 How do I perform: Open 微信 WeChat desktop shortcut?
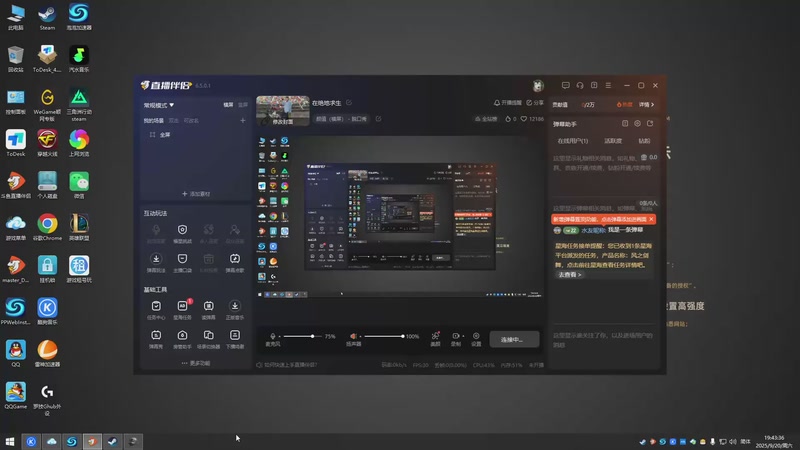coord(79,186)
